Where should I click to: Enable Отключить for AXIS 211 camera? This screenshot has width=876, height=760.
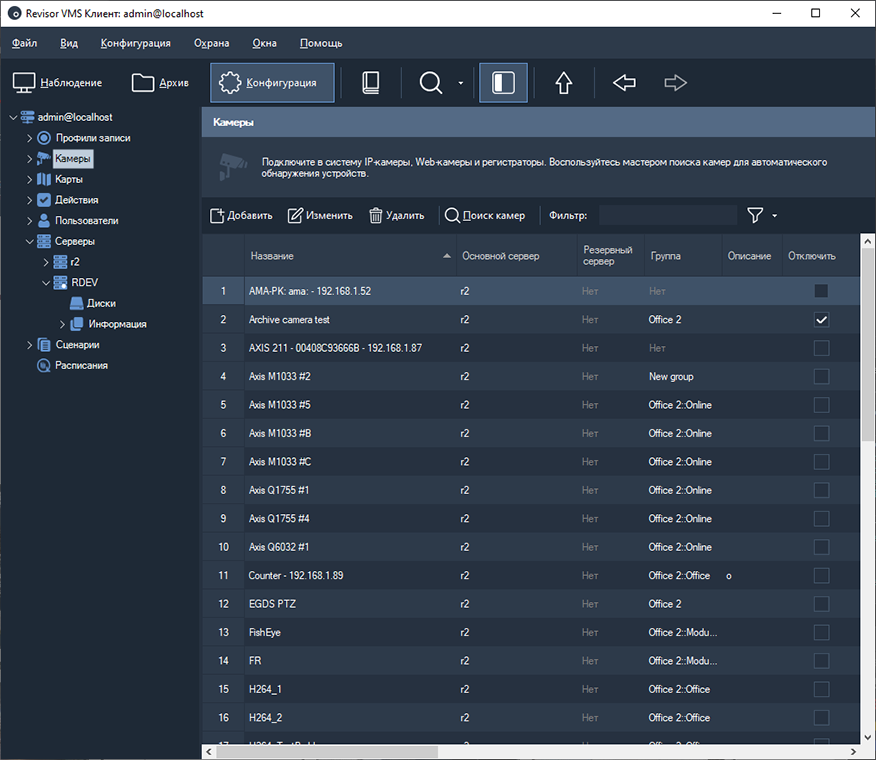[822, 348]
